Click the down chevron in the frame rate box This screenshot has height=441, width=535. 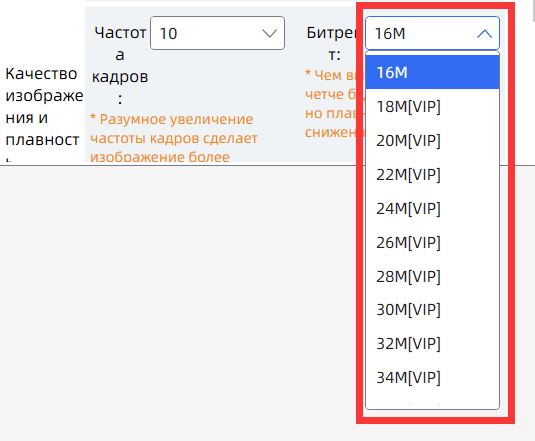tap(269, 33)
